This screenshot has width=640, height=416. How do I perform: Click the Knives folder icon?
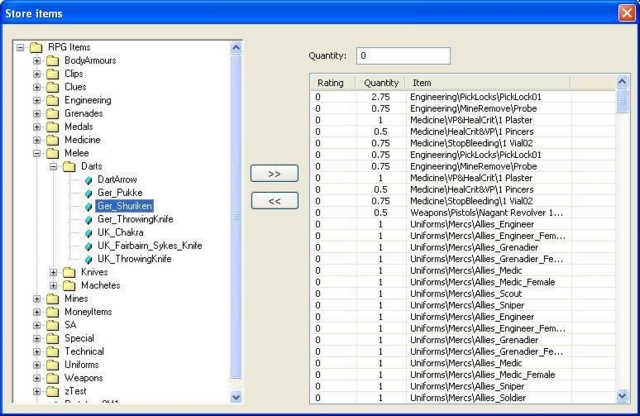pyautogui.click(x=69, y=272)
